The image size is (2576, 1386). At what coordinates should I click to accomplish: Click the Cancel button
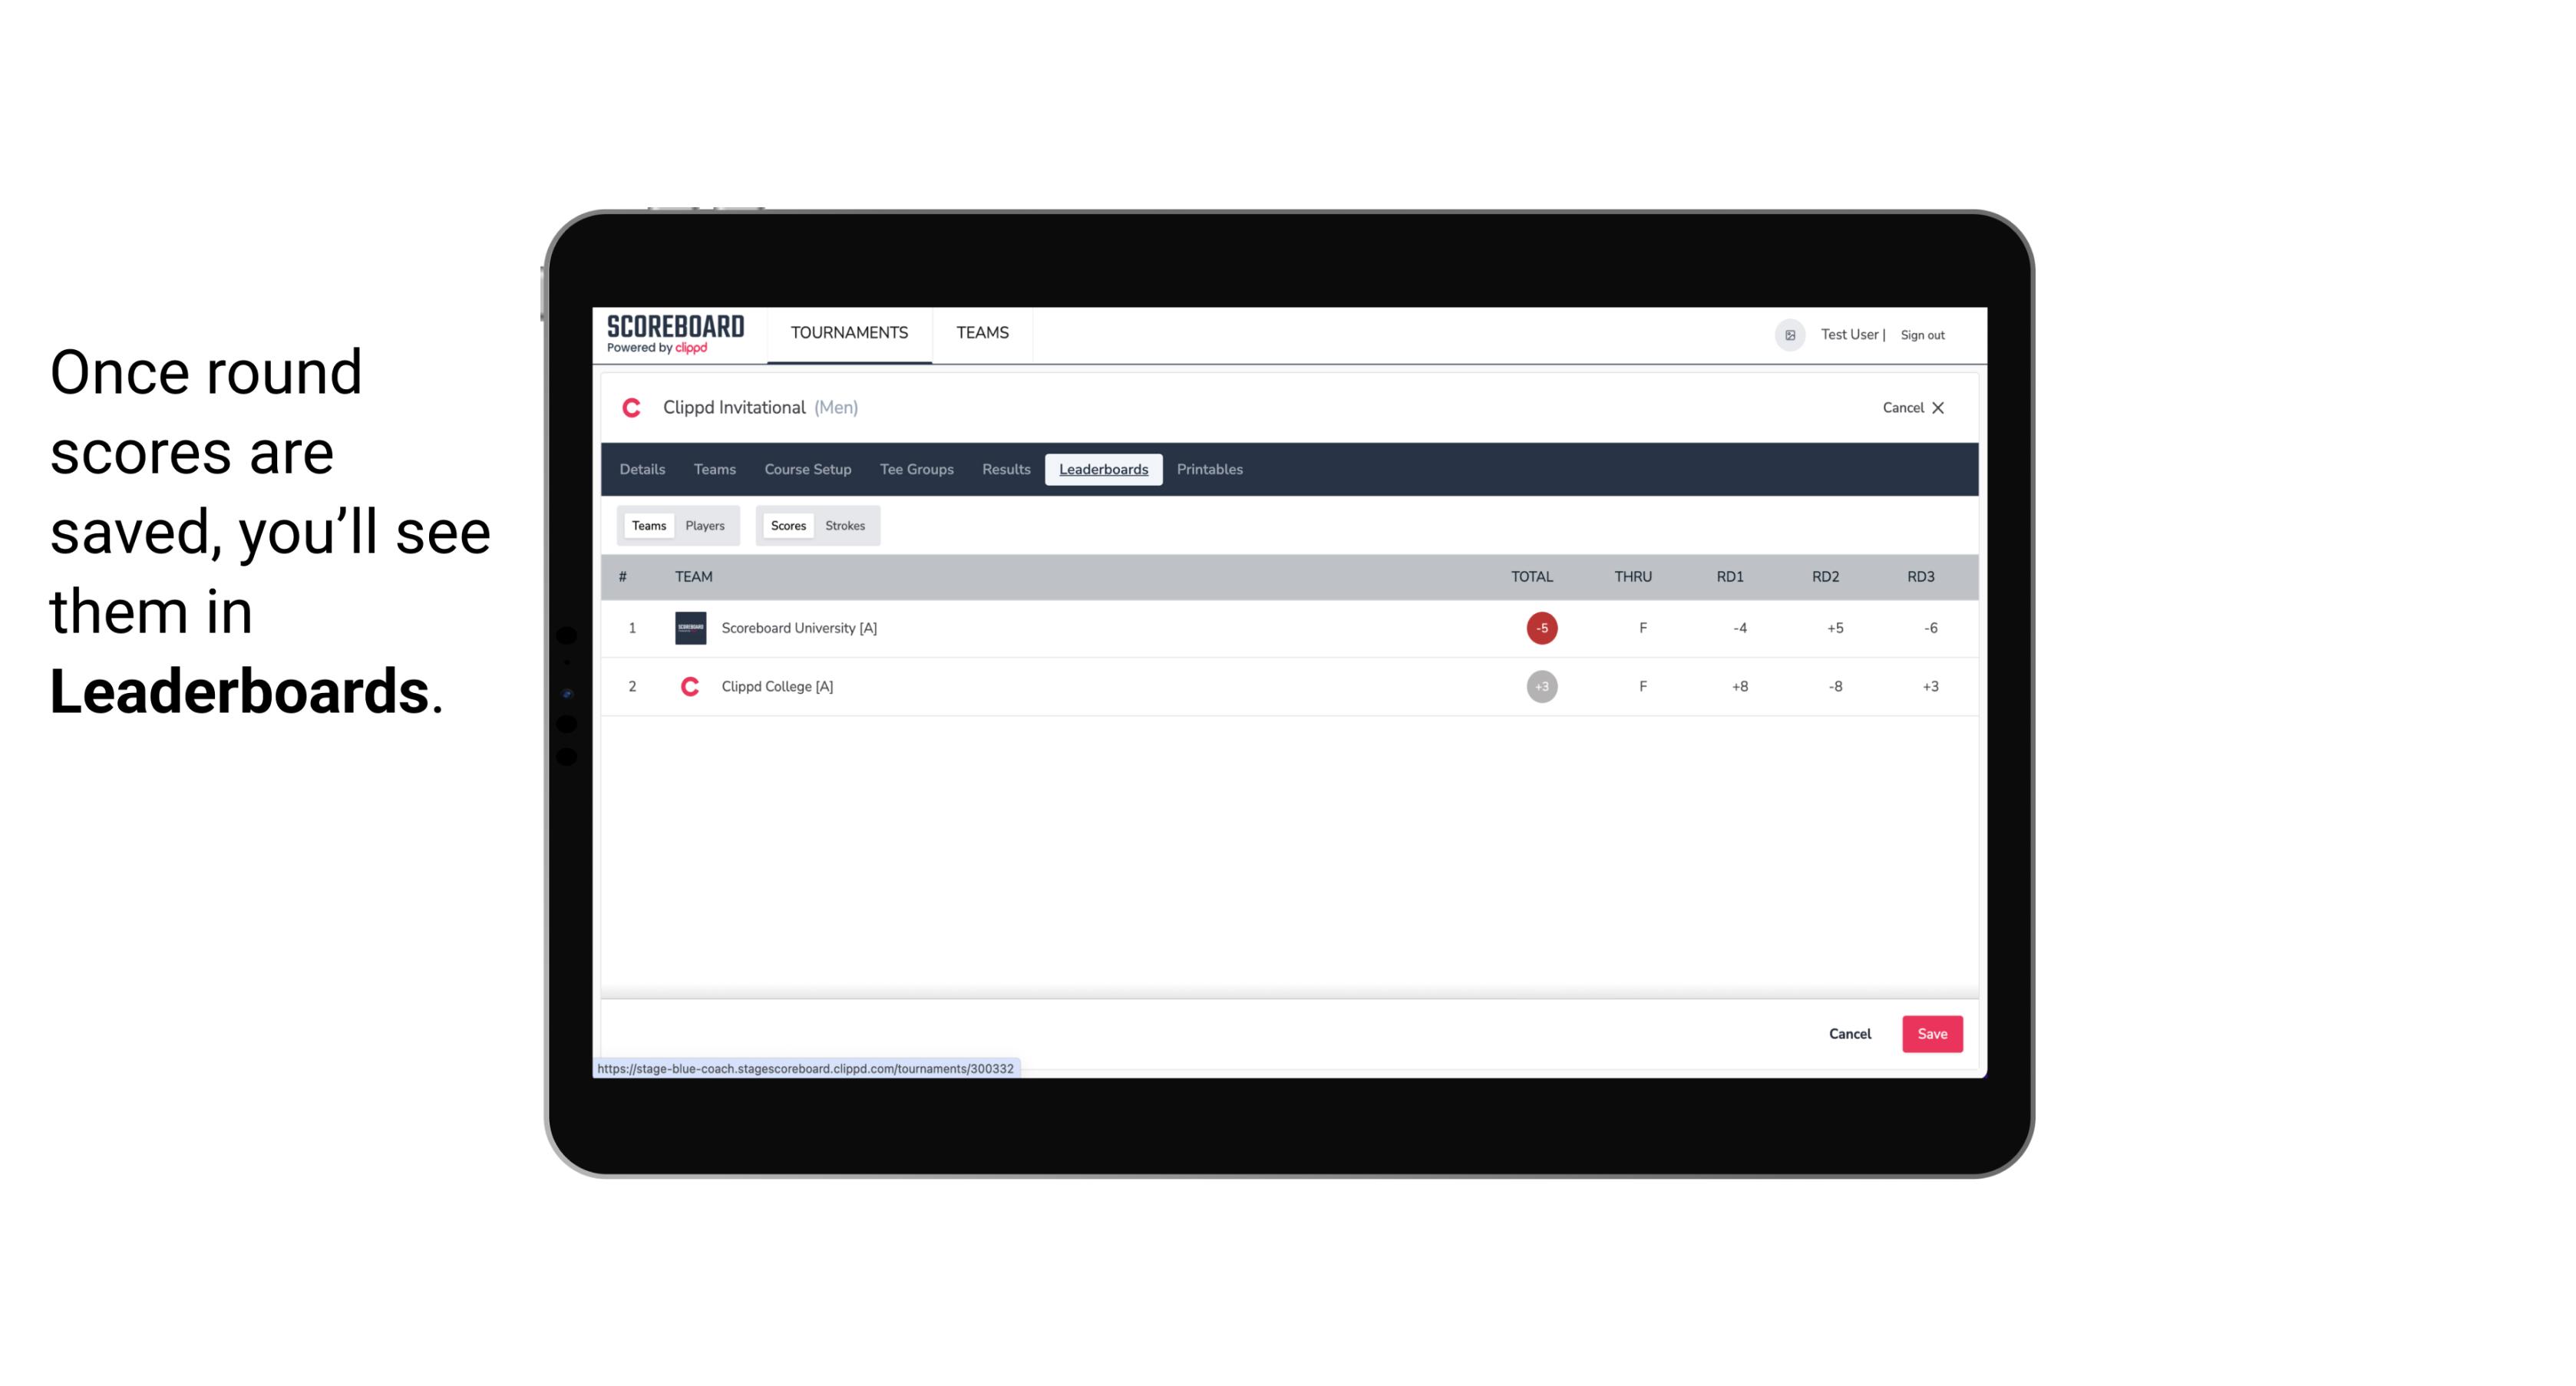click(1849, 1033)
